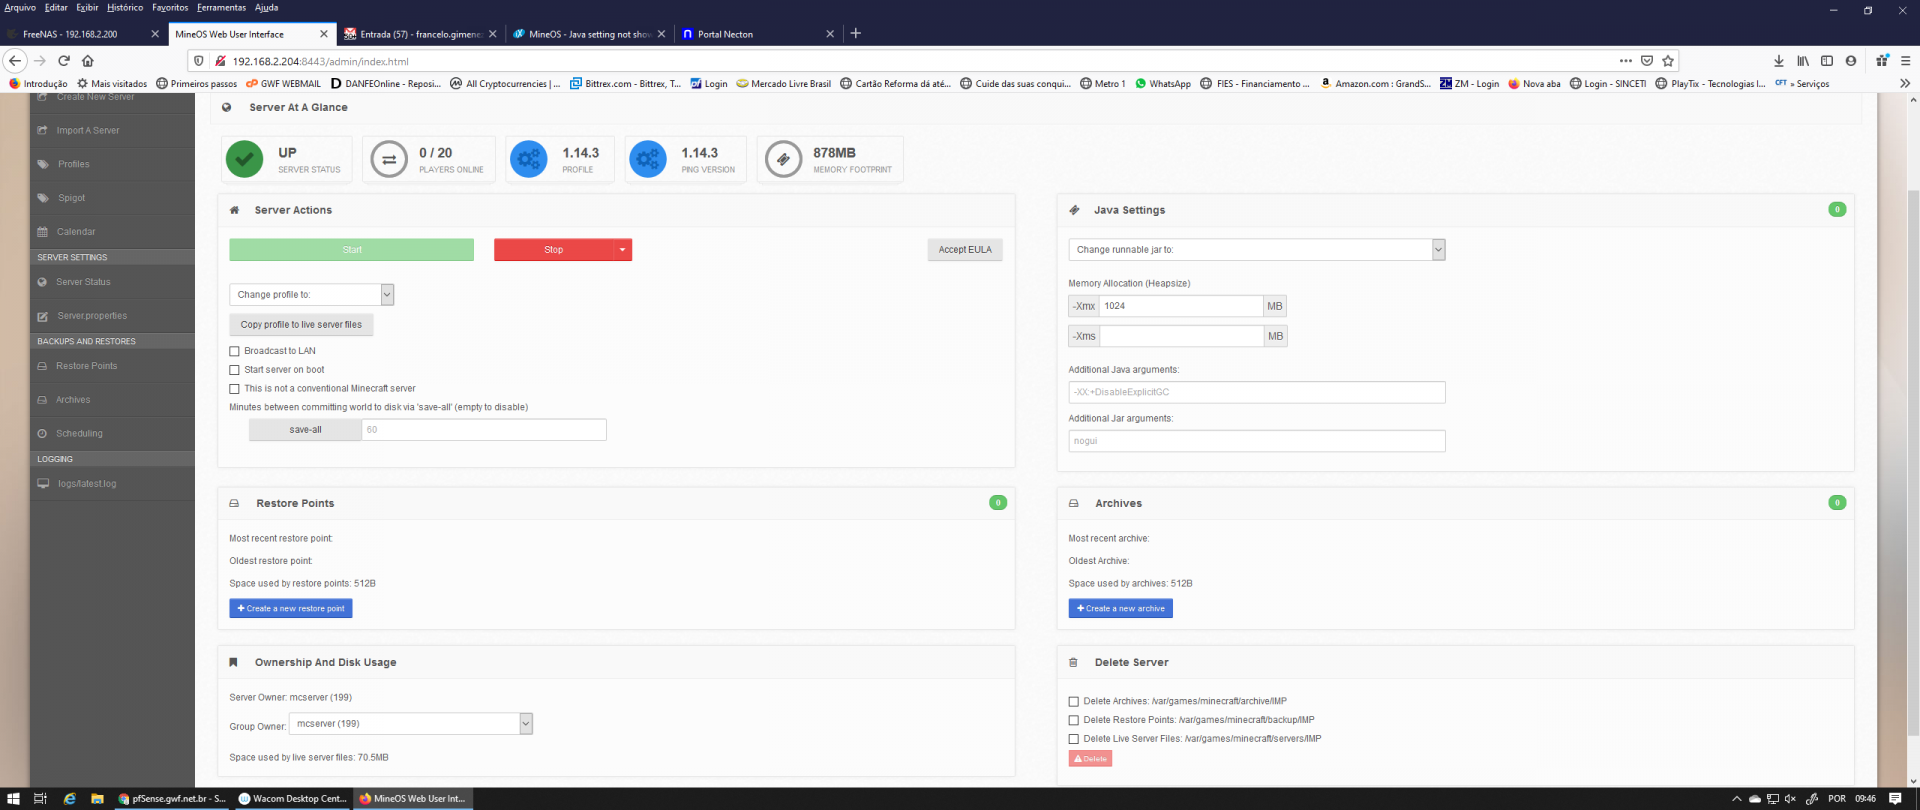This screenshot has width=1920, height=810.
Task: Open Windows Task View
Action: point(41,799)
